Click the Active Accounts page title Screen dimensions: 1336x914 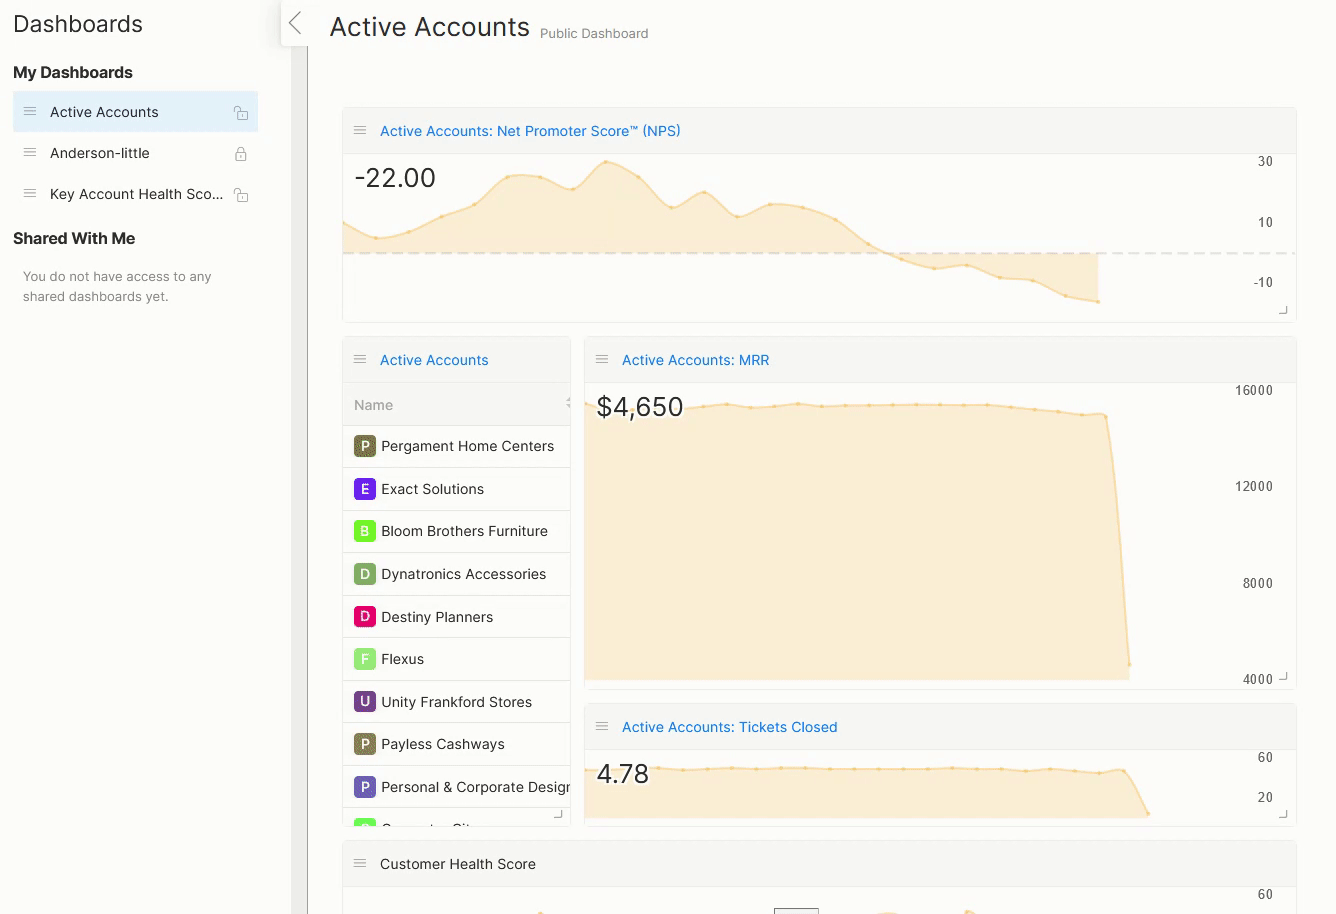point(430,27)
